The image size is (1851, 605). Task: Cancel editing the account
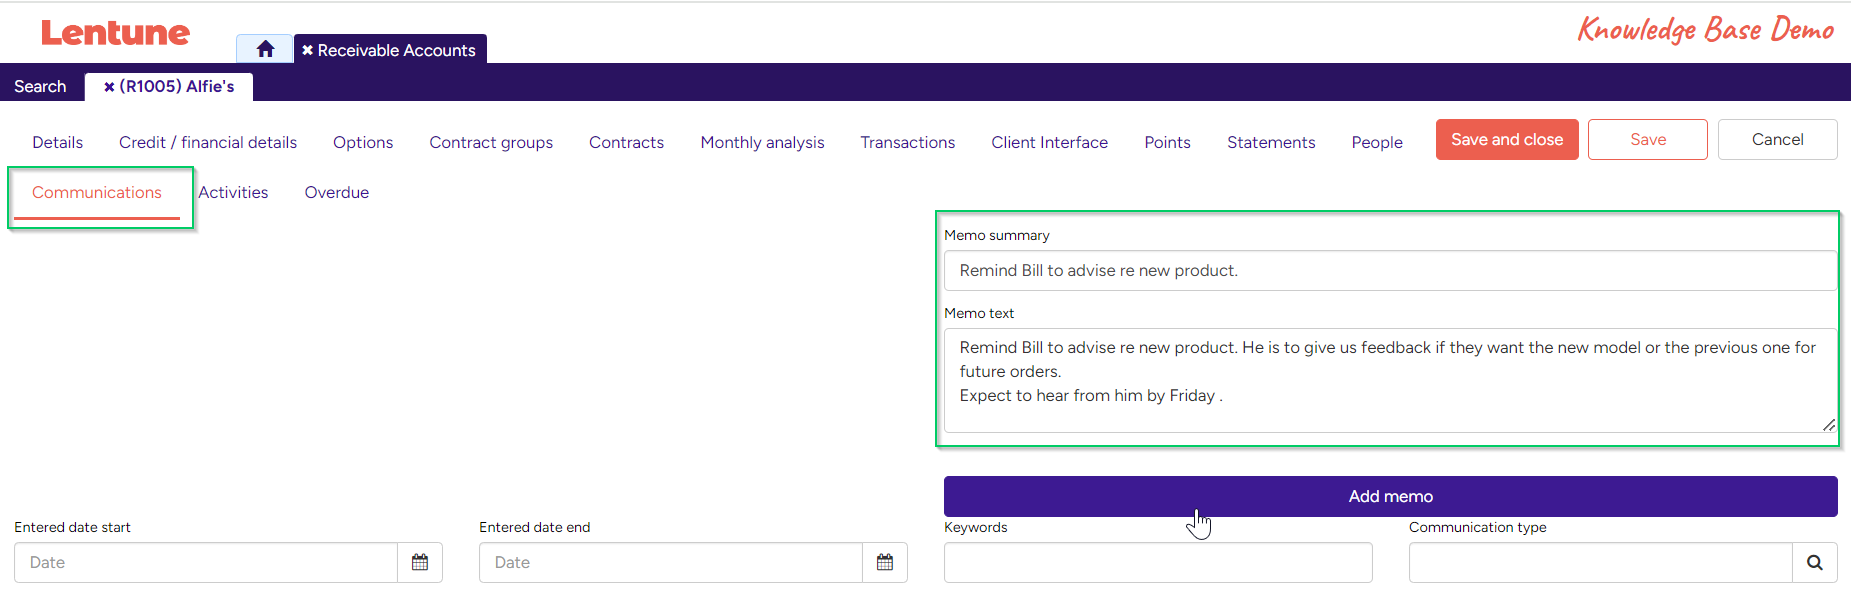[x=1778, y=140]
